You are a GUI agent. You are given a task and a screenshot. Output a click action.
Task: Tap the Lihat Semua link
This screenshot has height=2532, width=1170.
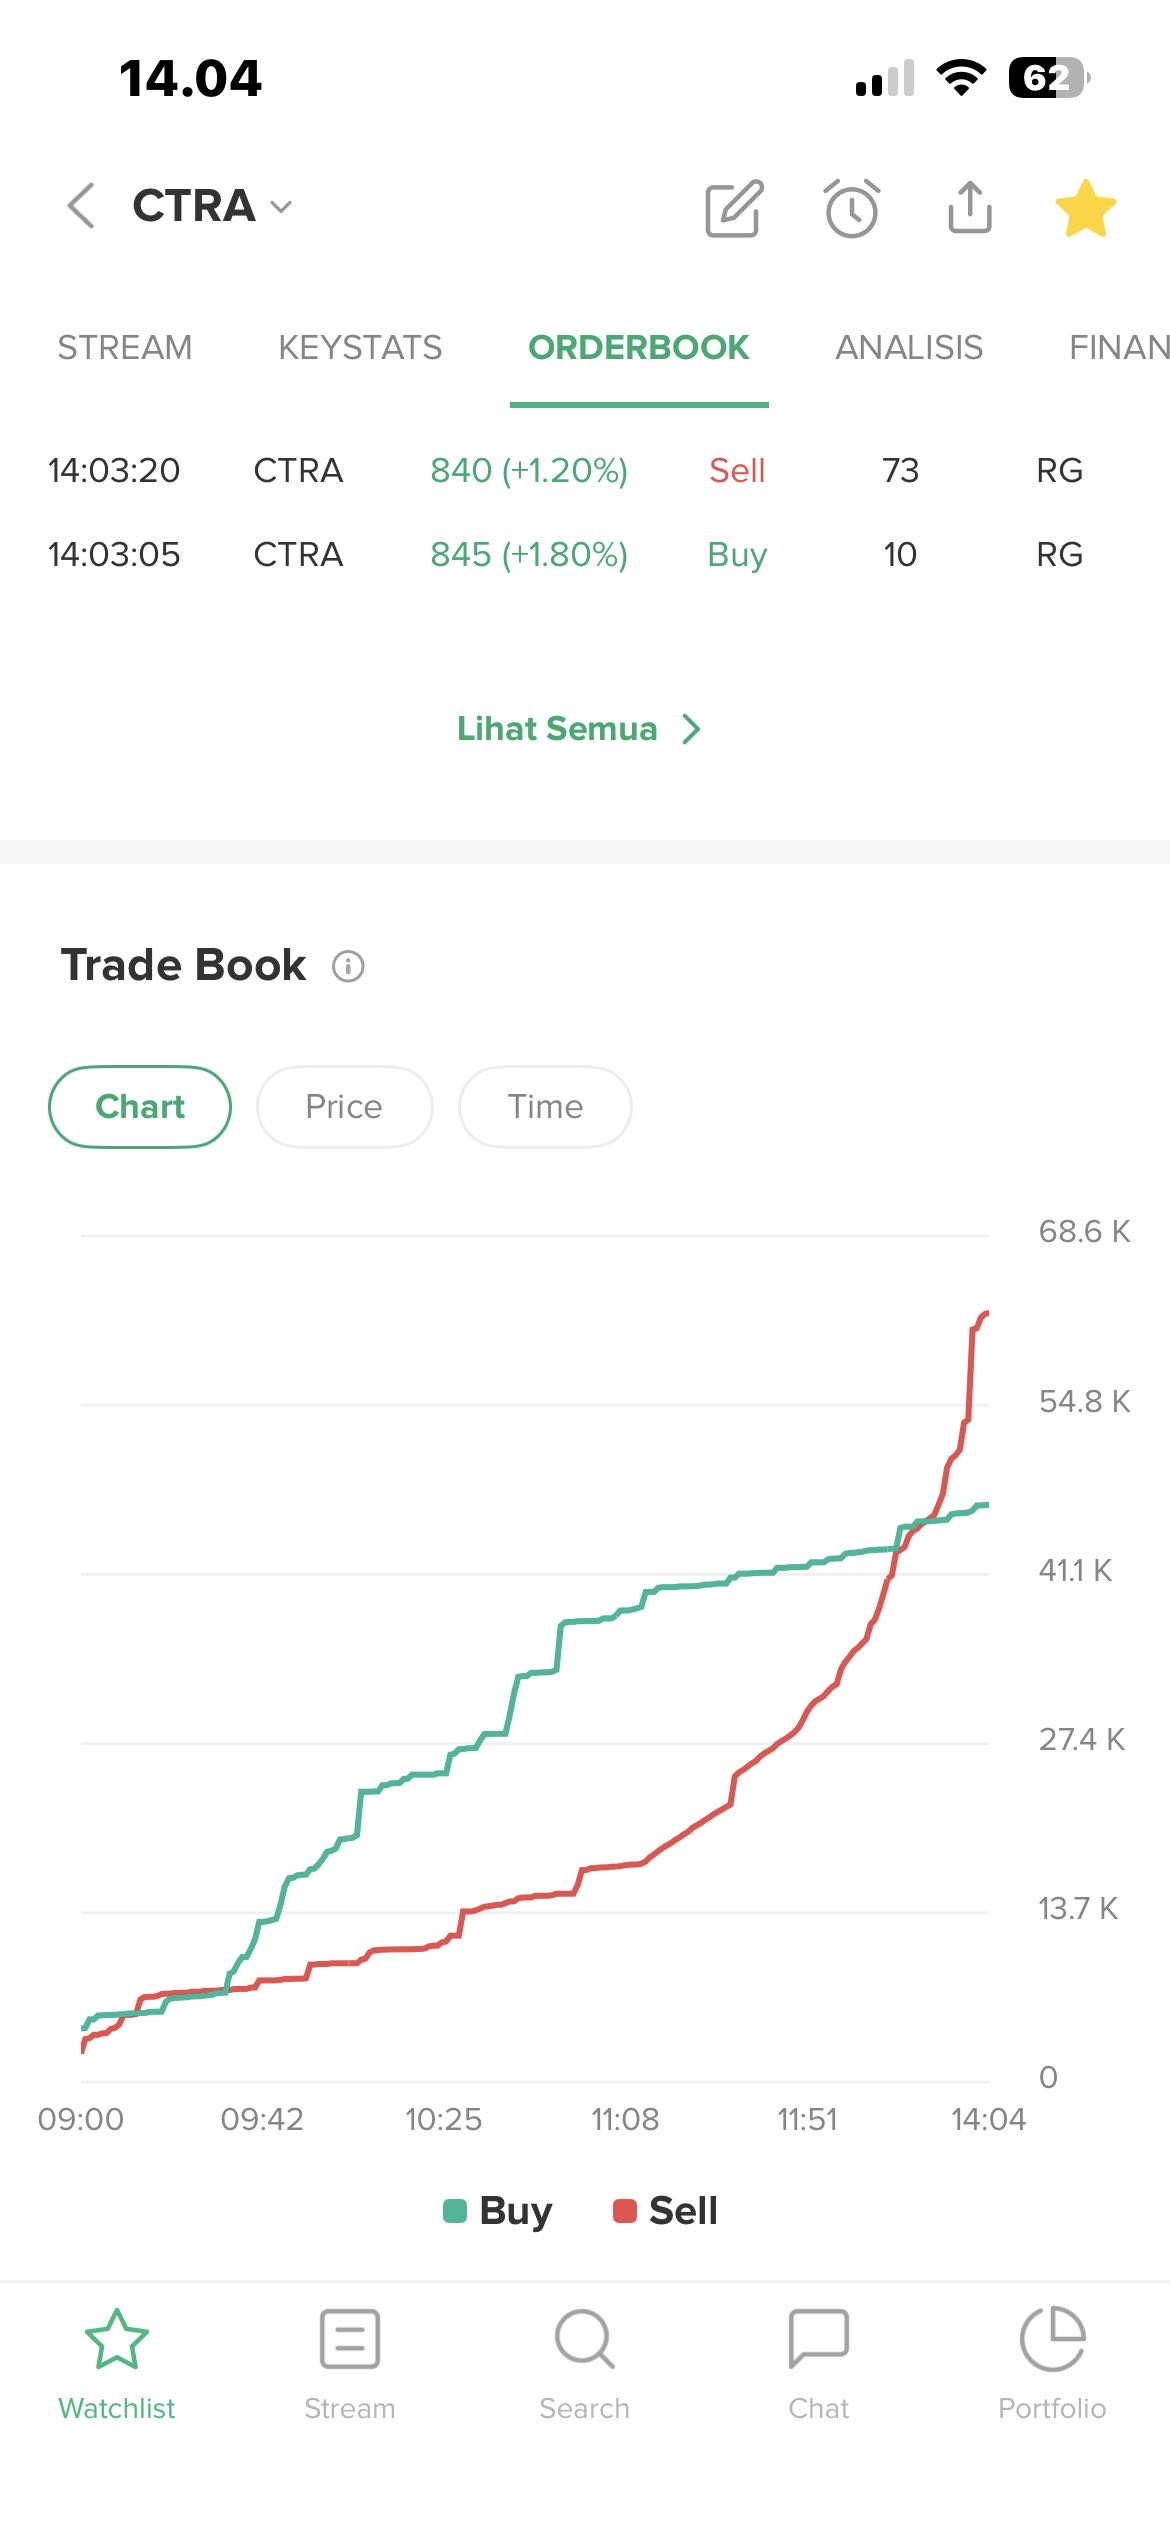pyautogui.click(x=557, y=729)
